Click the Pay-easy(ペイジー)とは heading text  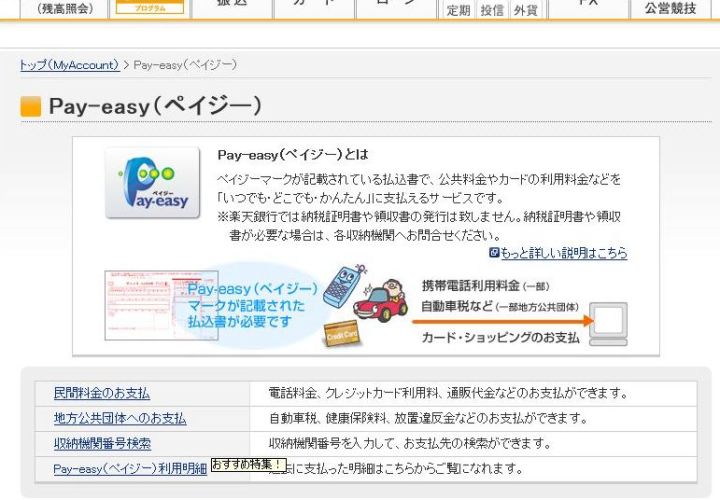293,155
